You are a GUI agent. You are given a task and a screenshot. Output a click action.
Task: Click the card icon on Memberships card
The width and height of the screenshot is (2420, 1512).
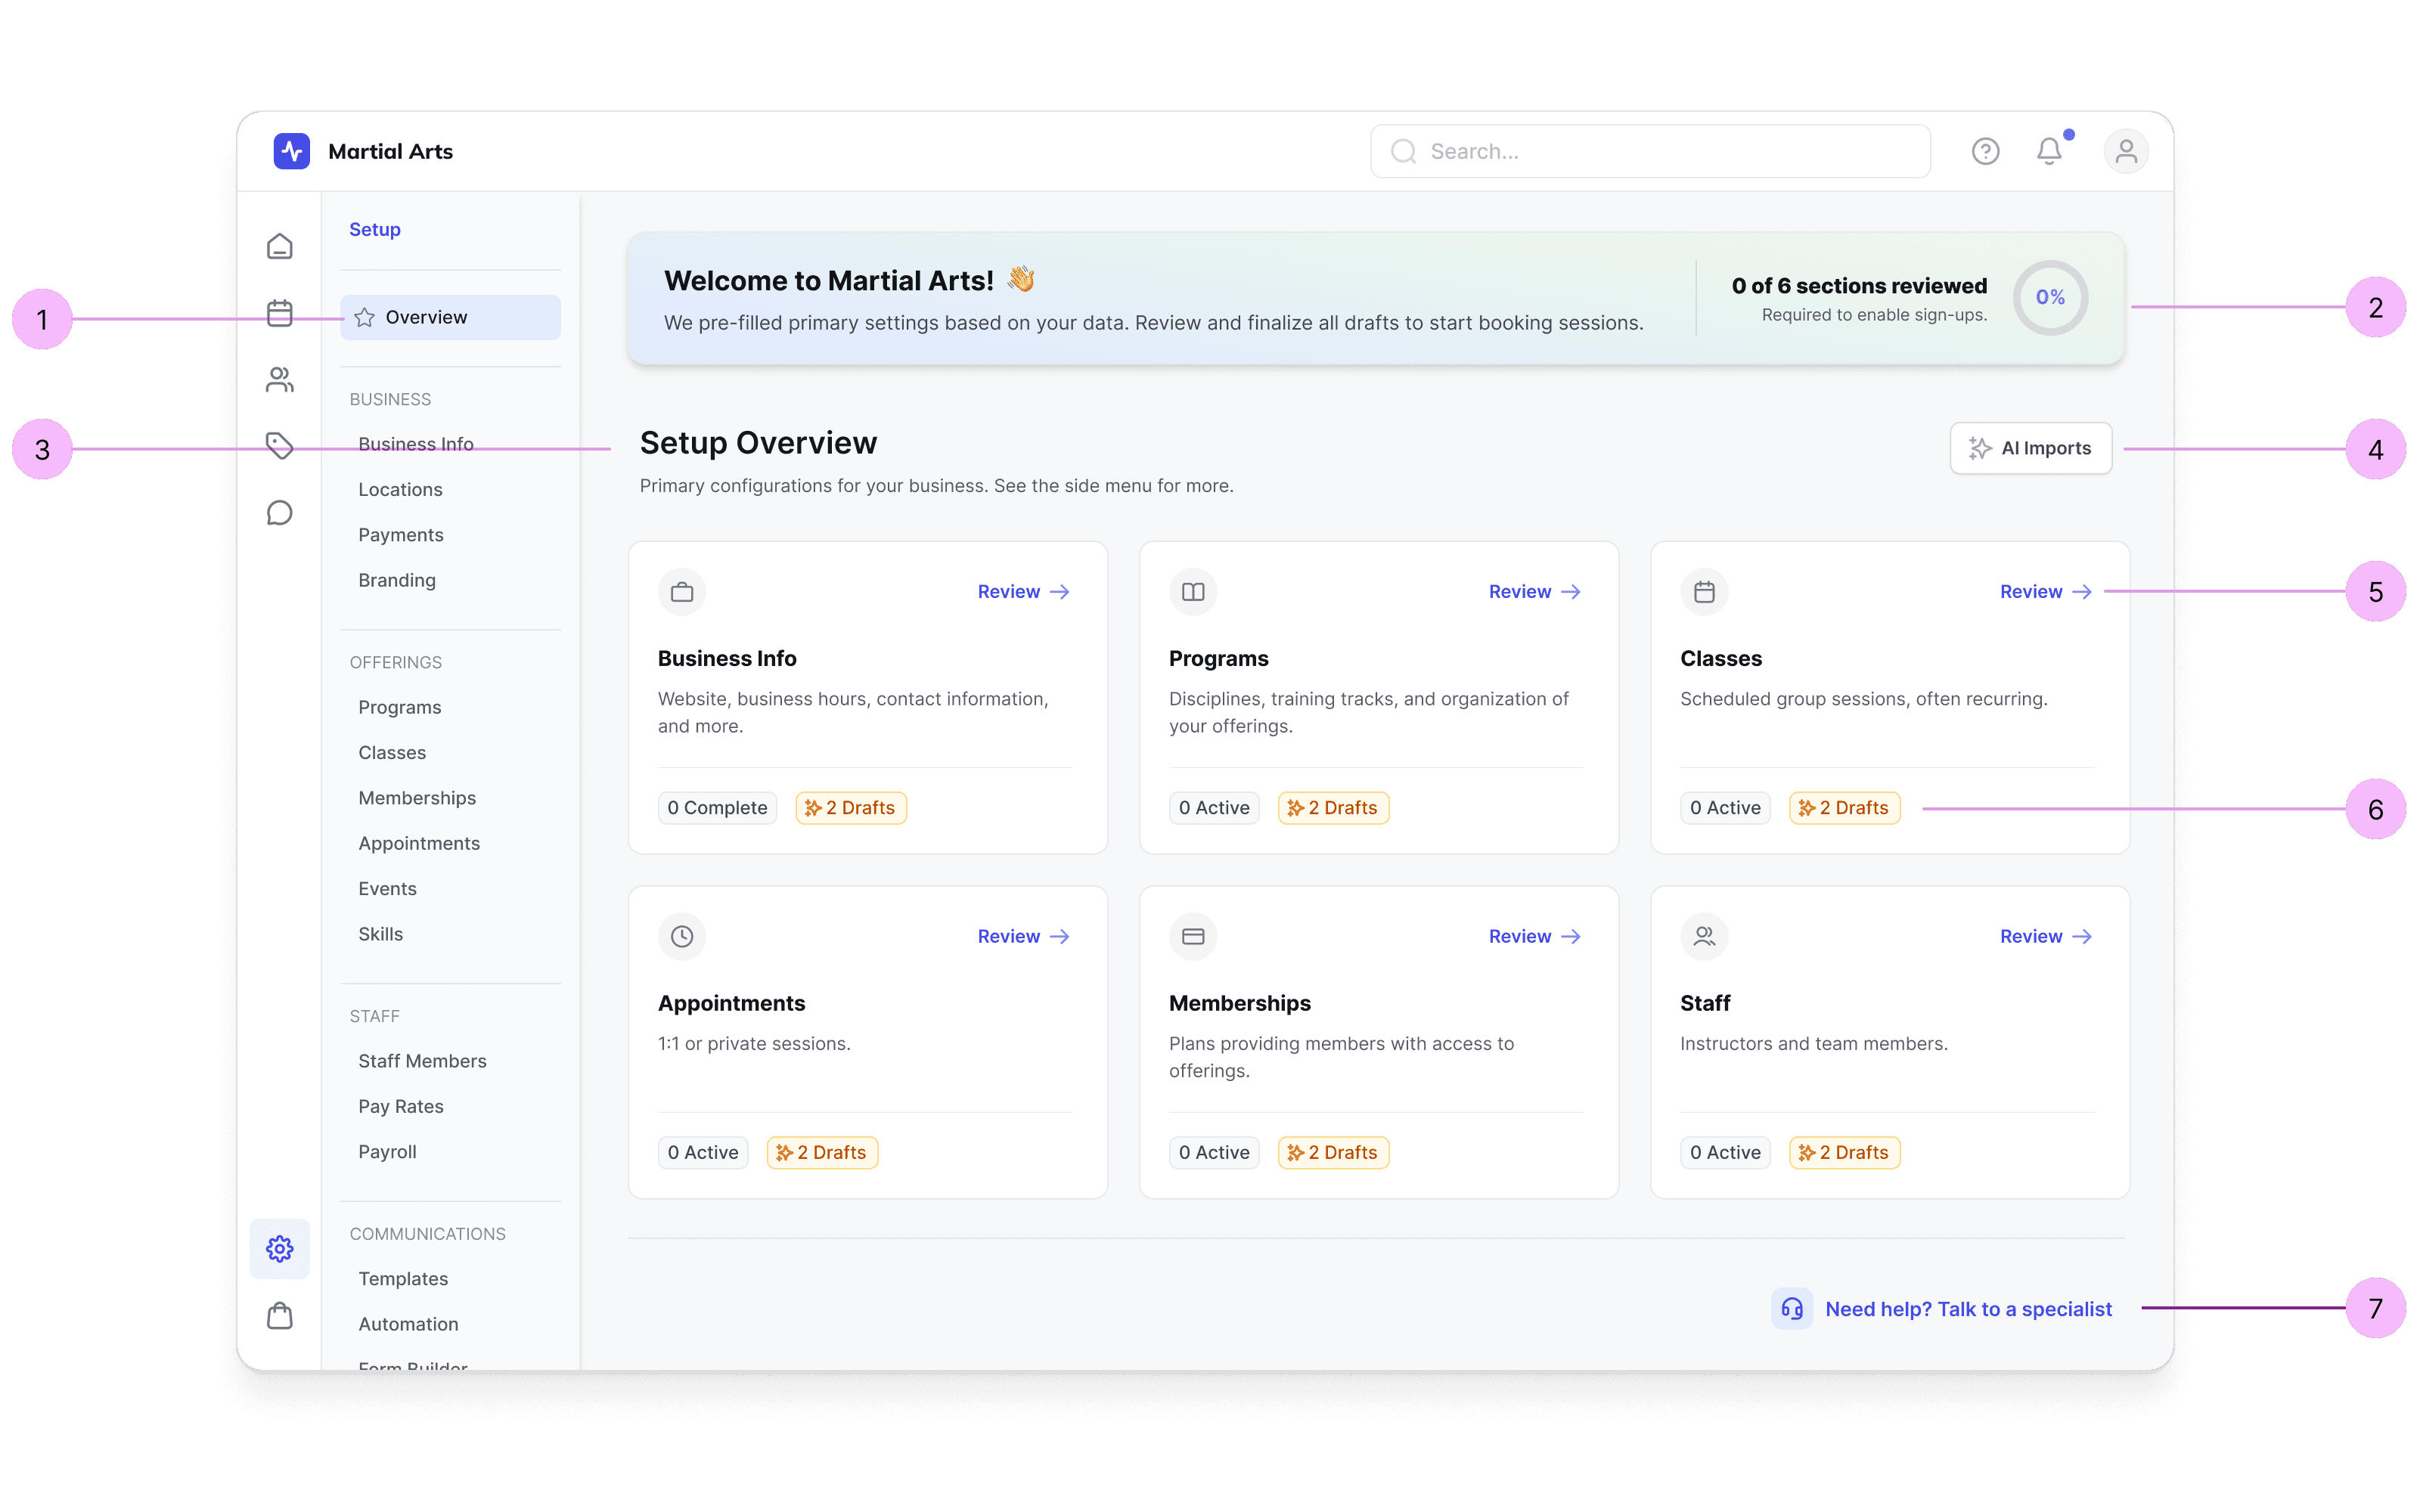click(1193, 937)
